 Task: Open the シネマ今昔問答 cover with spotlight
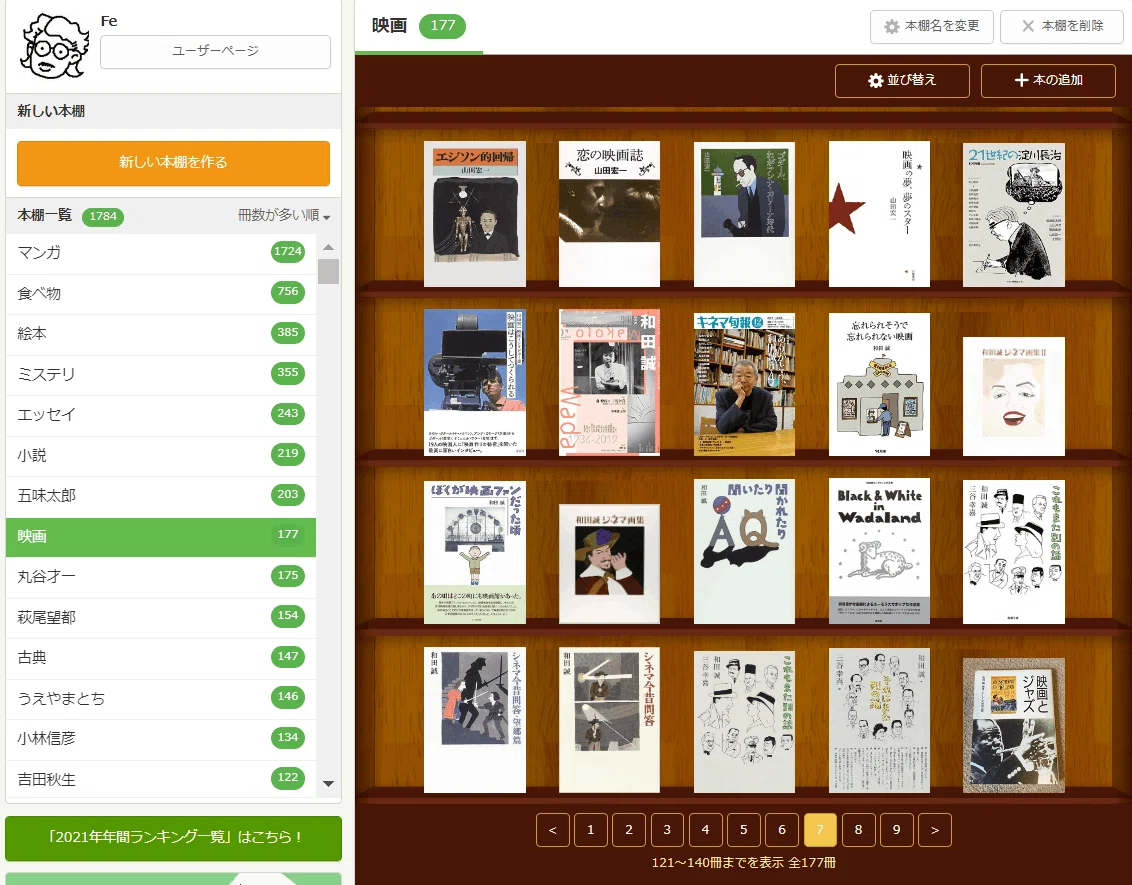[609, 720]
